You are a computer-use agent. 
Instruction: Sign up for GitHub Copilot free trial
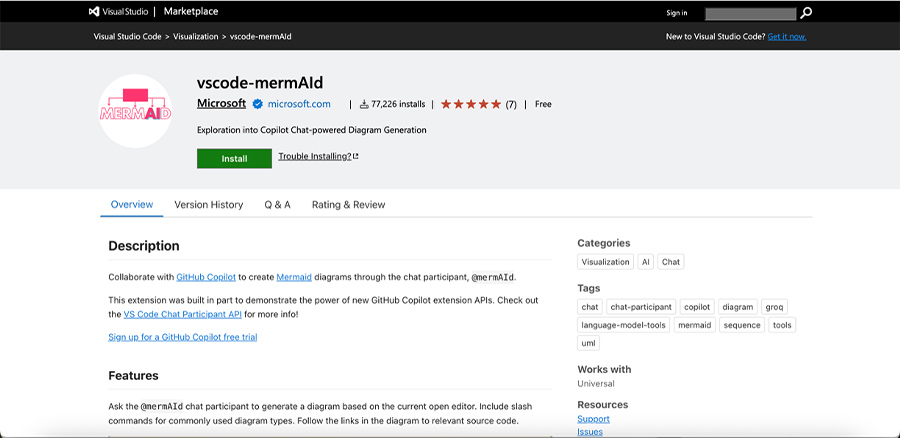tap(183, 337)
